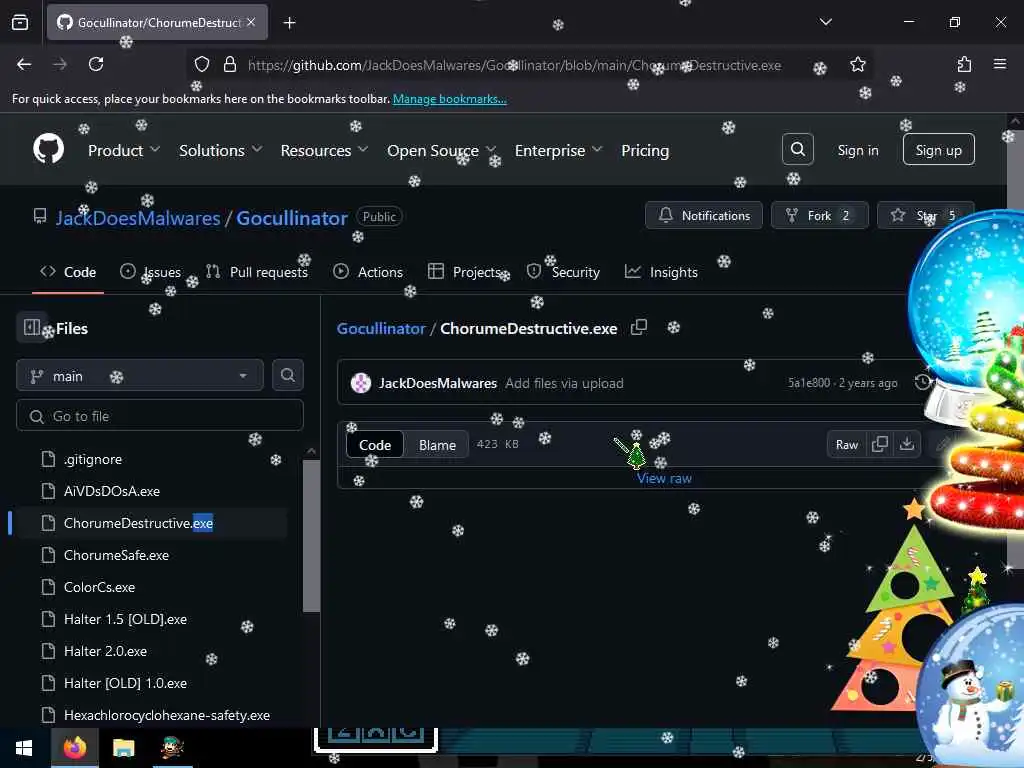Open the Firefox hamburger menu

coord(999,64)
